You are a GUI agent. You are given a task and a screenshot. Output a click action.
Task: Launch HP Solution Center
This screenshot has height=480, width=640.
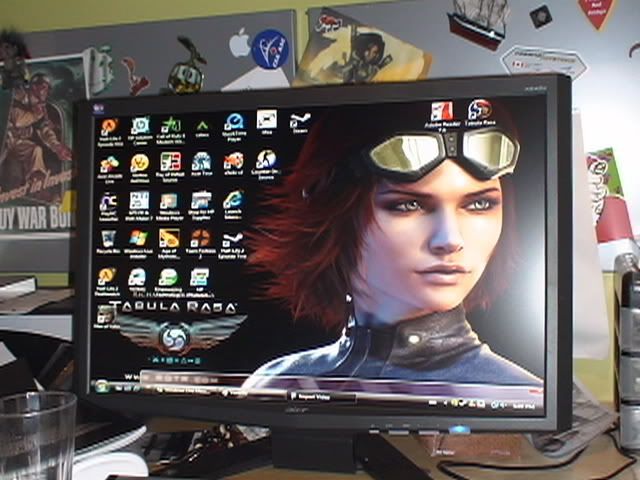pyautogui.click(x=140, y=131)
